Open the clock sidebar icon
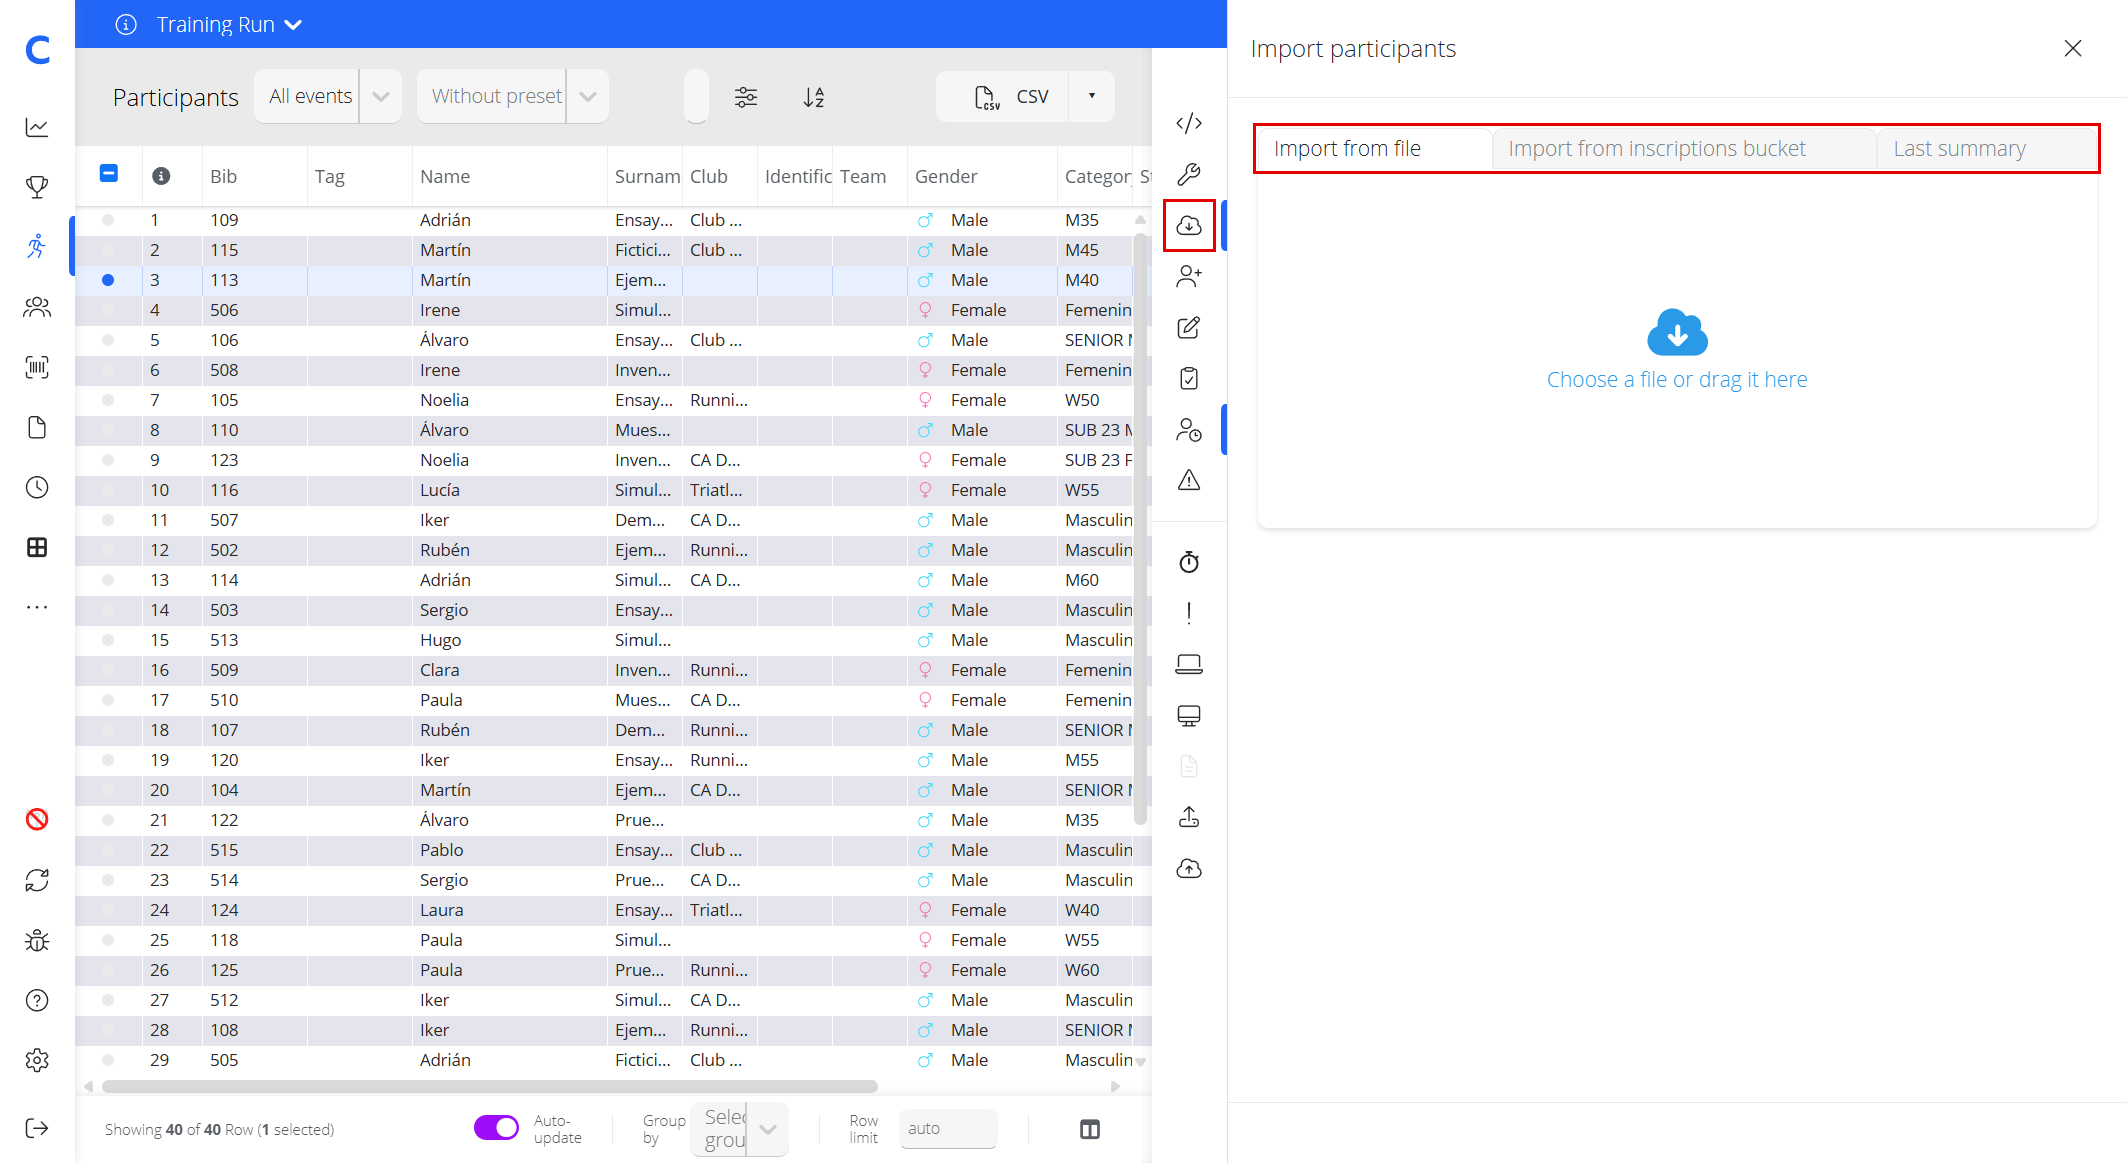Screen dimensions: 2127x1163 click(37, 487)
